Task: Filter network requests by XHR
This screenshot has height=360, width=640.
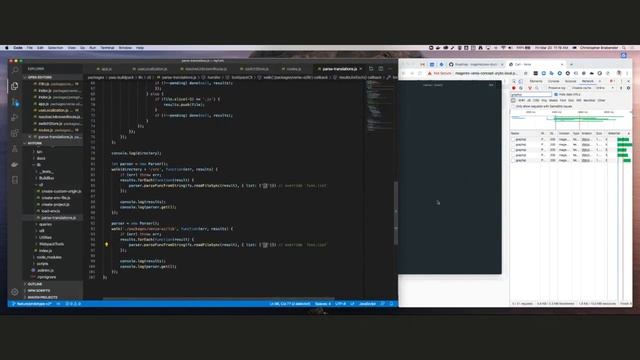Action: coord(521,100)
